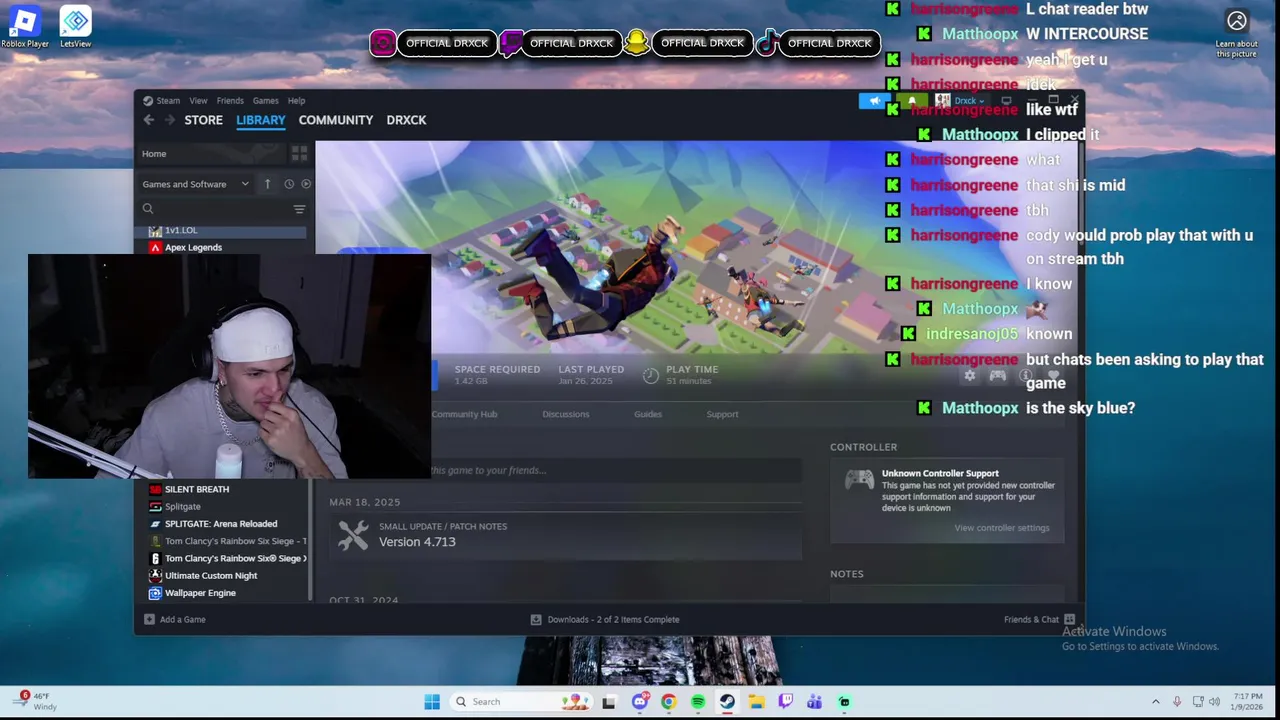
Task: Click the taskbar volume icon
Action: coord(1215,702)
